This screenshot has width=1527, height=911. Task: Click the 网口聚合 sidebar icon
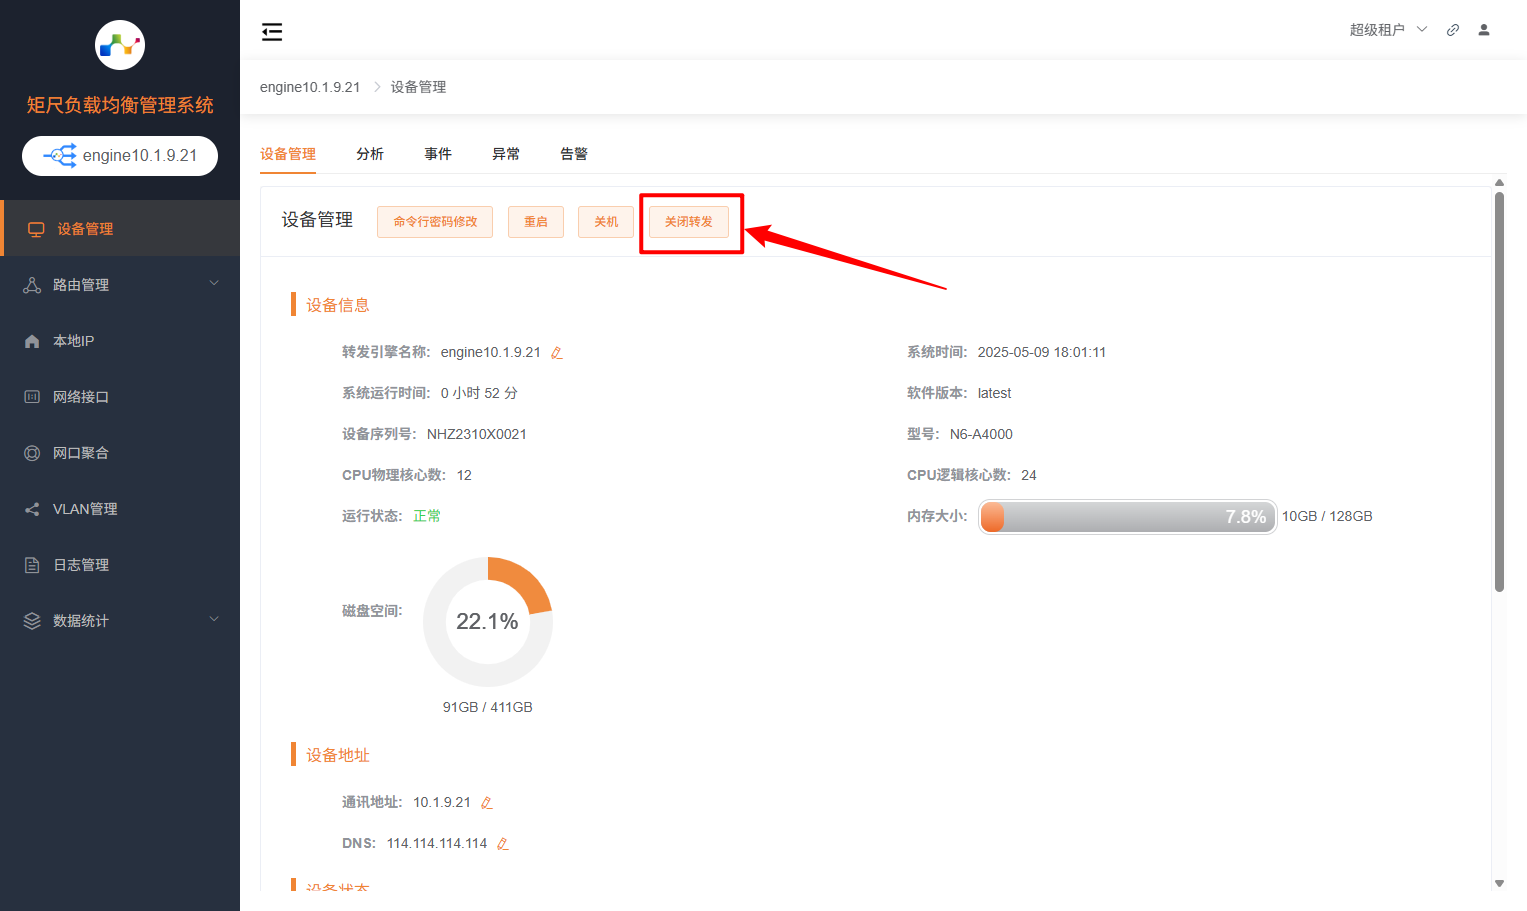coord(36,452)
